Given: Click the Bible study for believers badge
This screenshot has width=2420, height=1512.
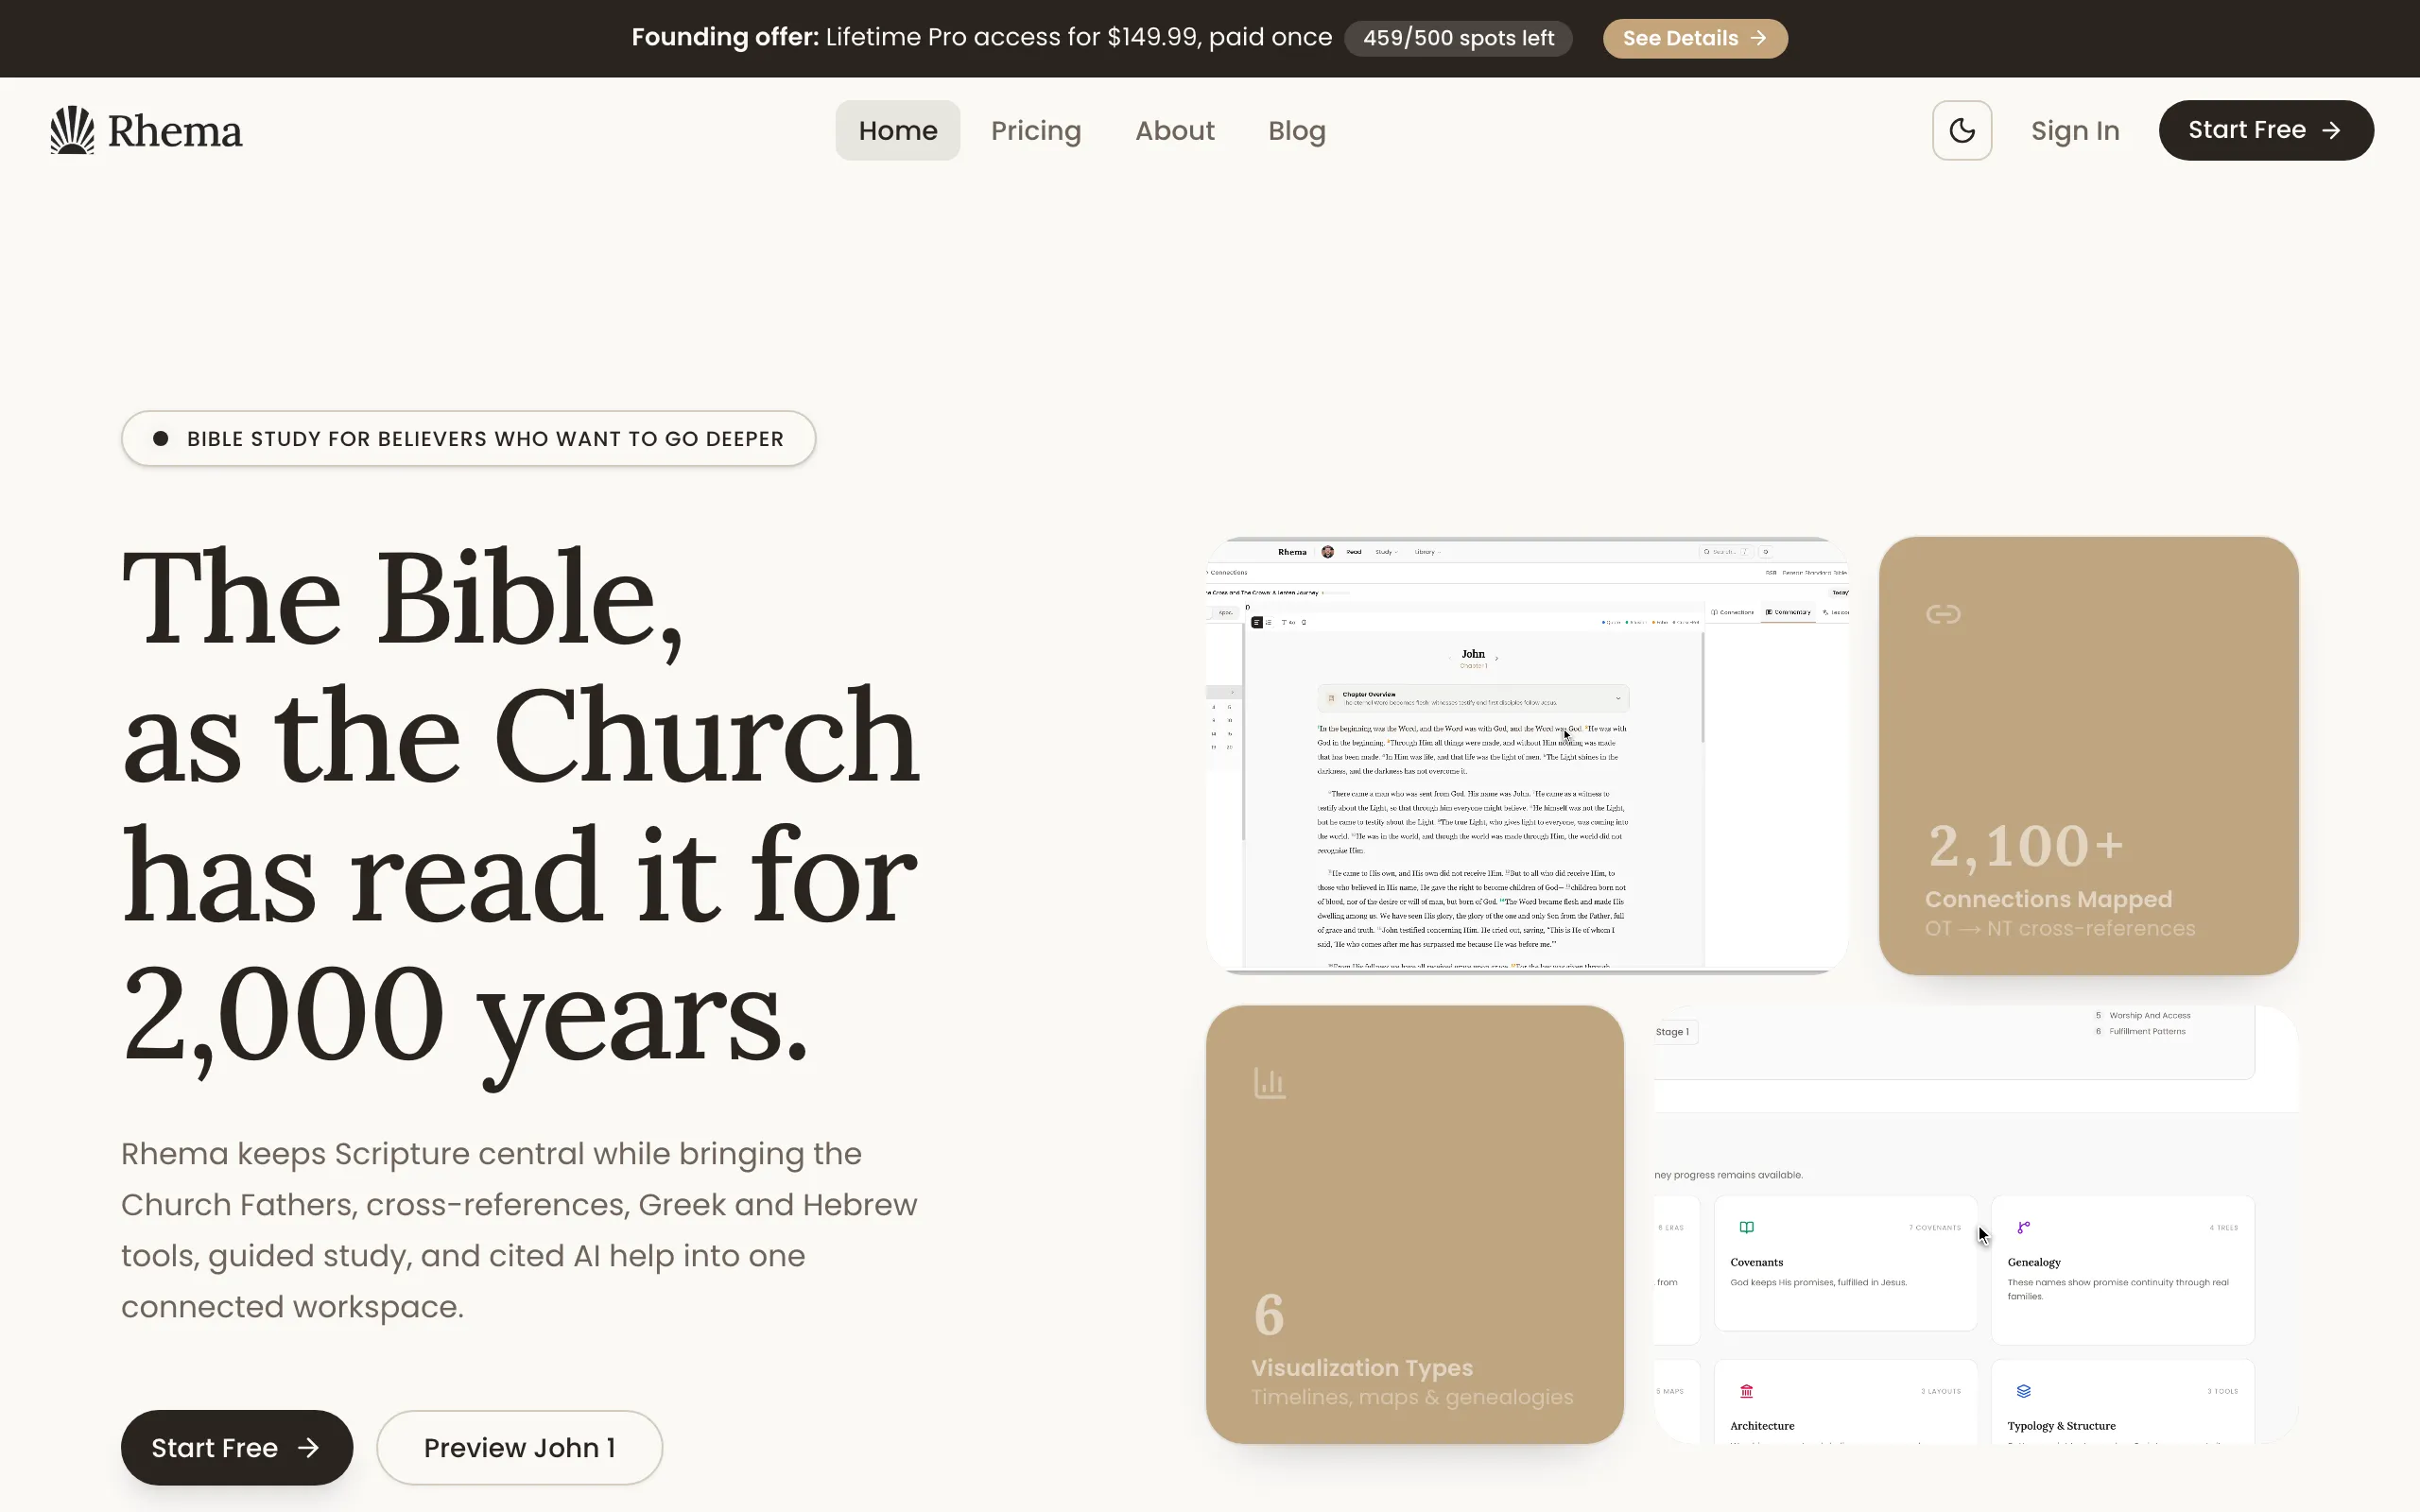Looking at the screenshot, I should (x=468, y=438).
